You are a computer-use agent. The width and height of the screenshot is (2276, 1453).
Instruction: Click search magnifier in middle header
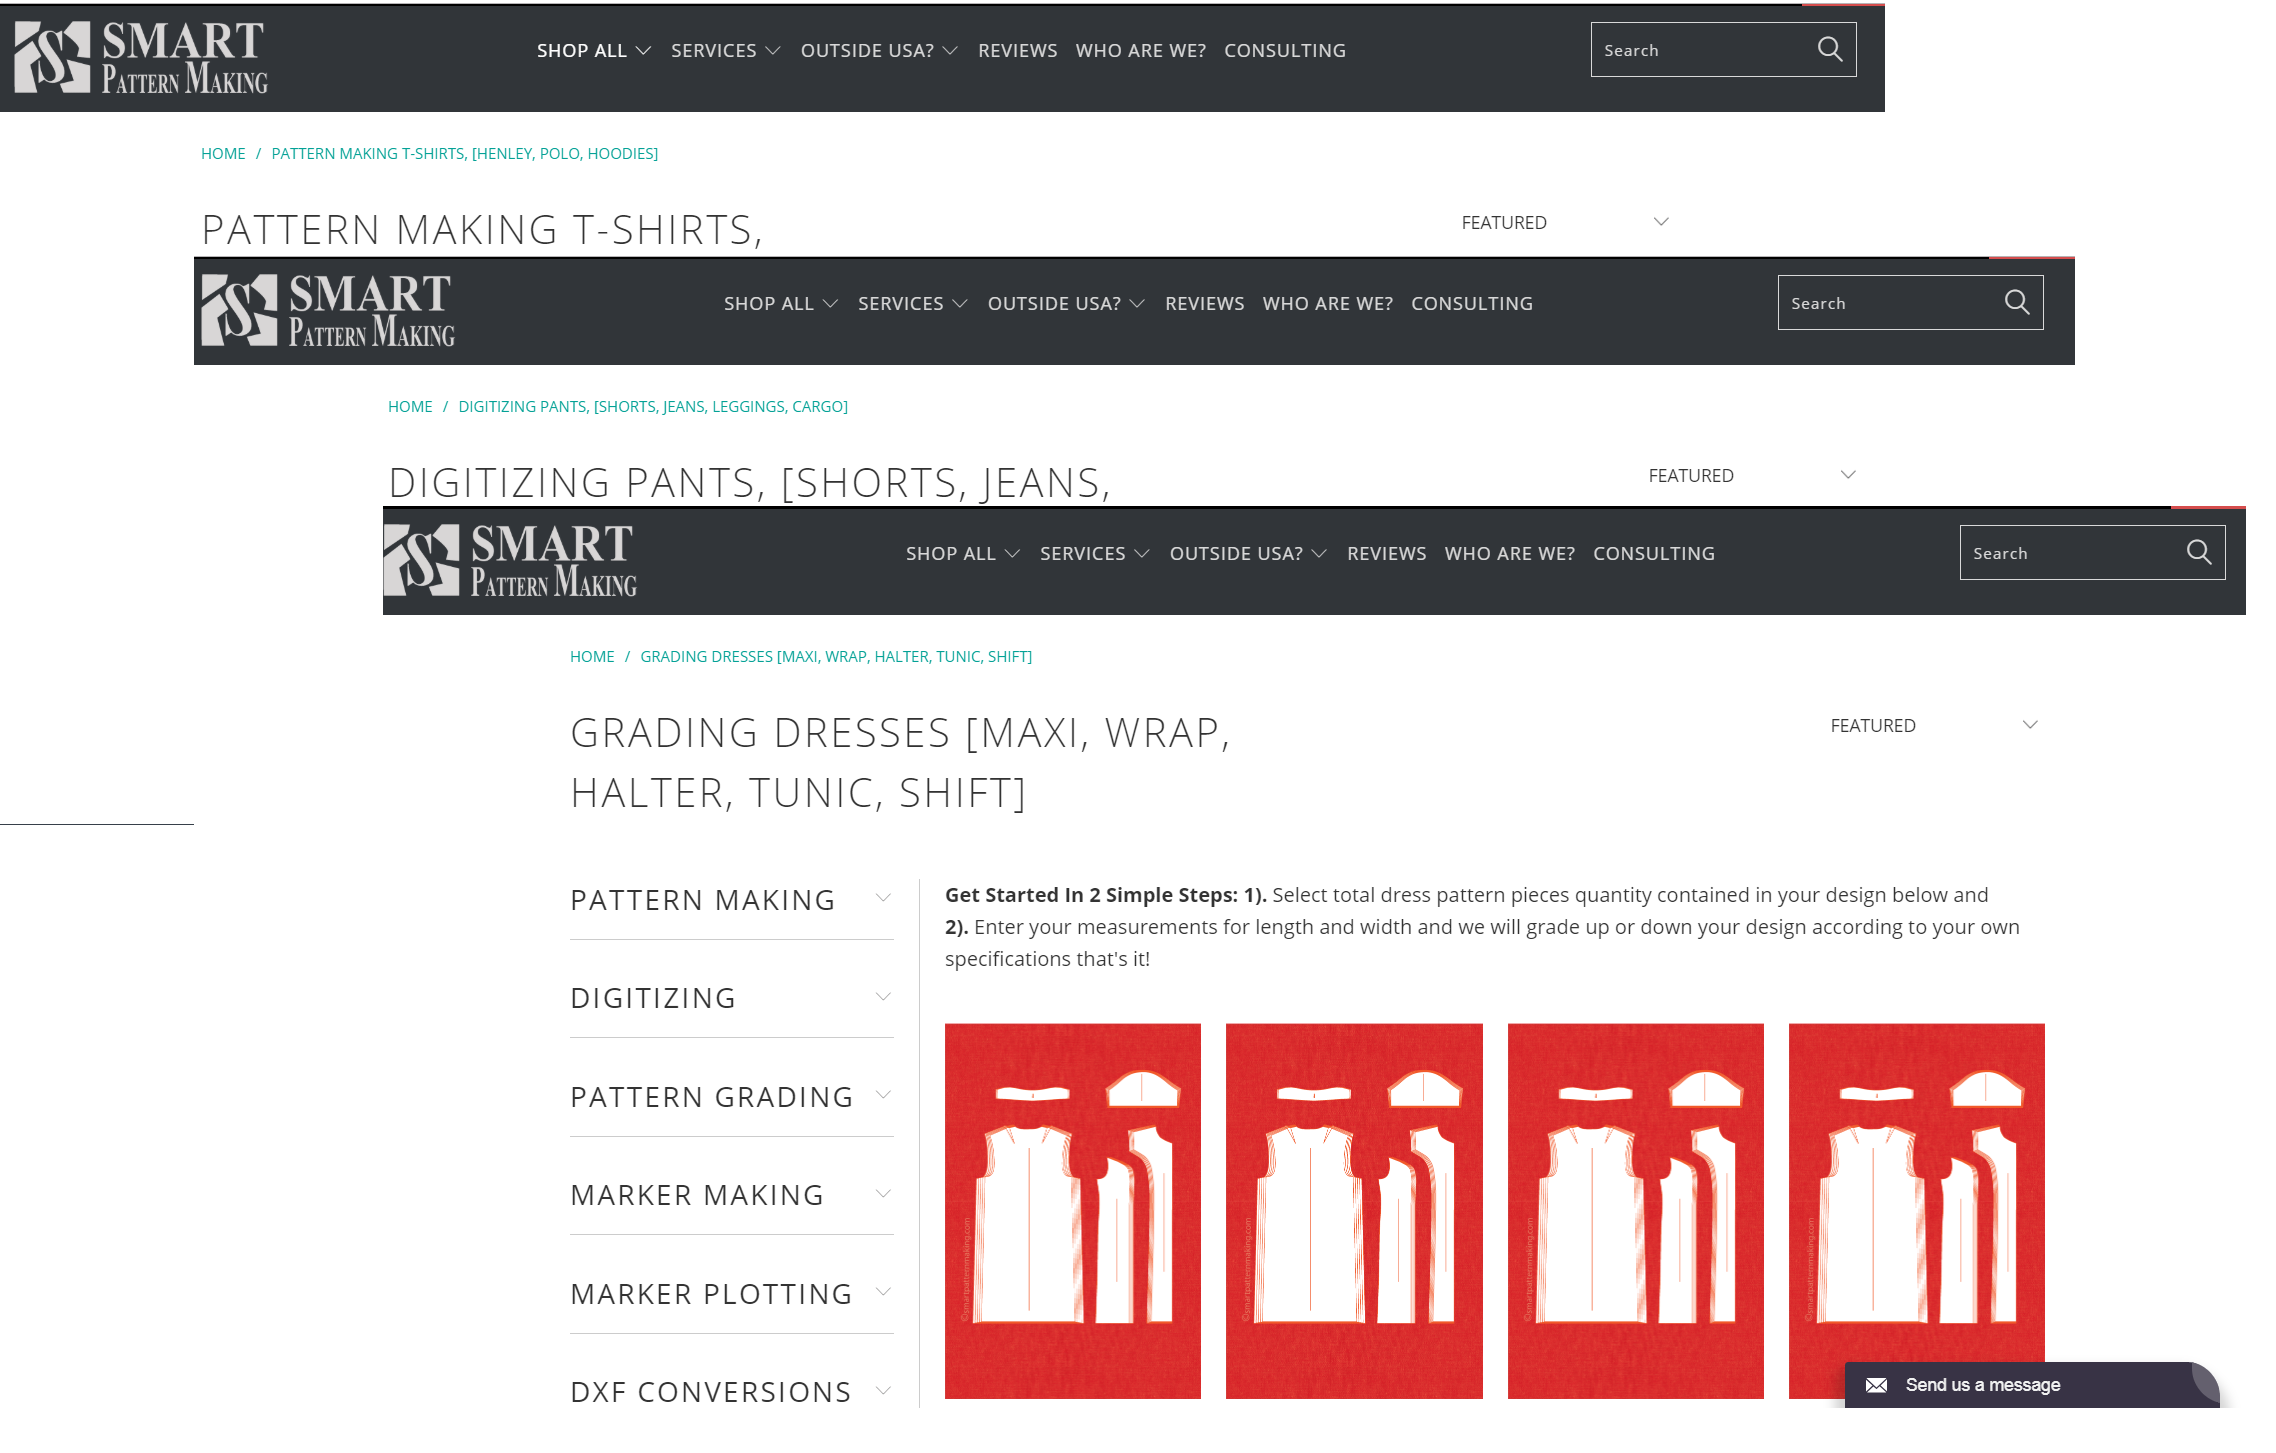pyautogui.click(x=2016, y=302)
